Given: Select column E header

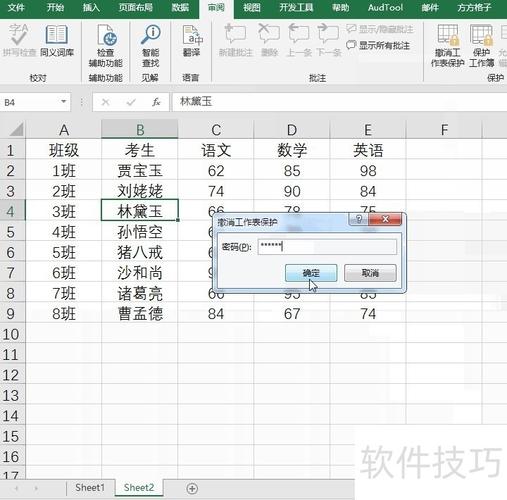Looking at the screenshot, I should [x=368, y=130].
